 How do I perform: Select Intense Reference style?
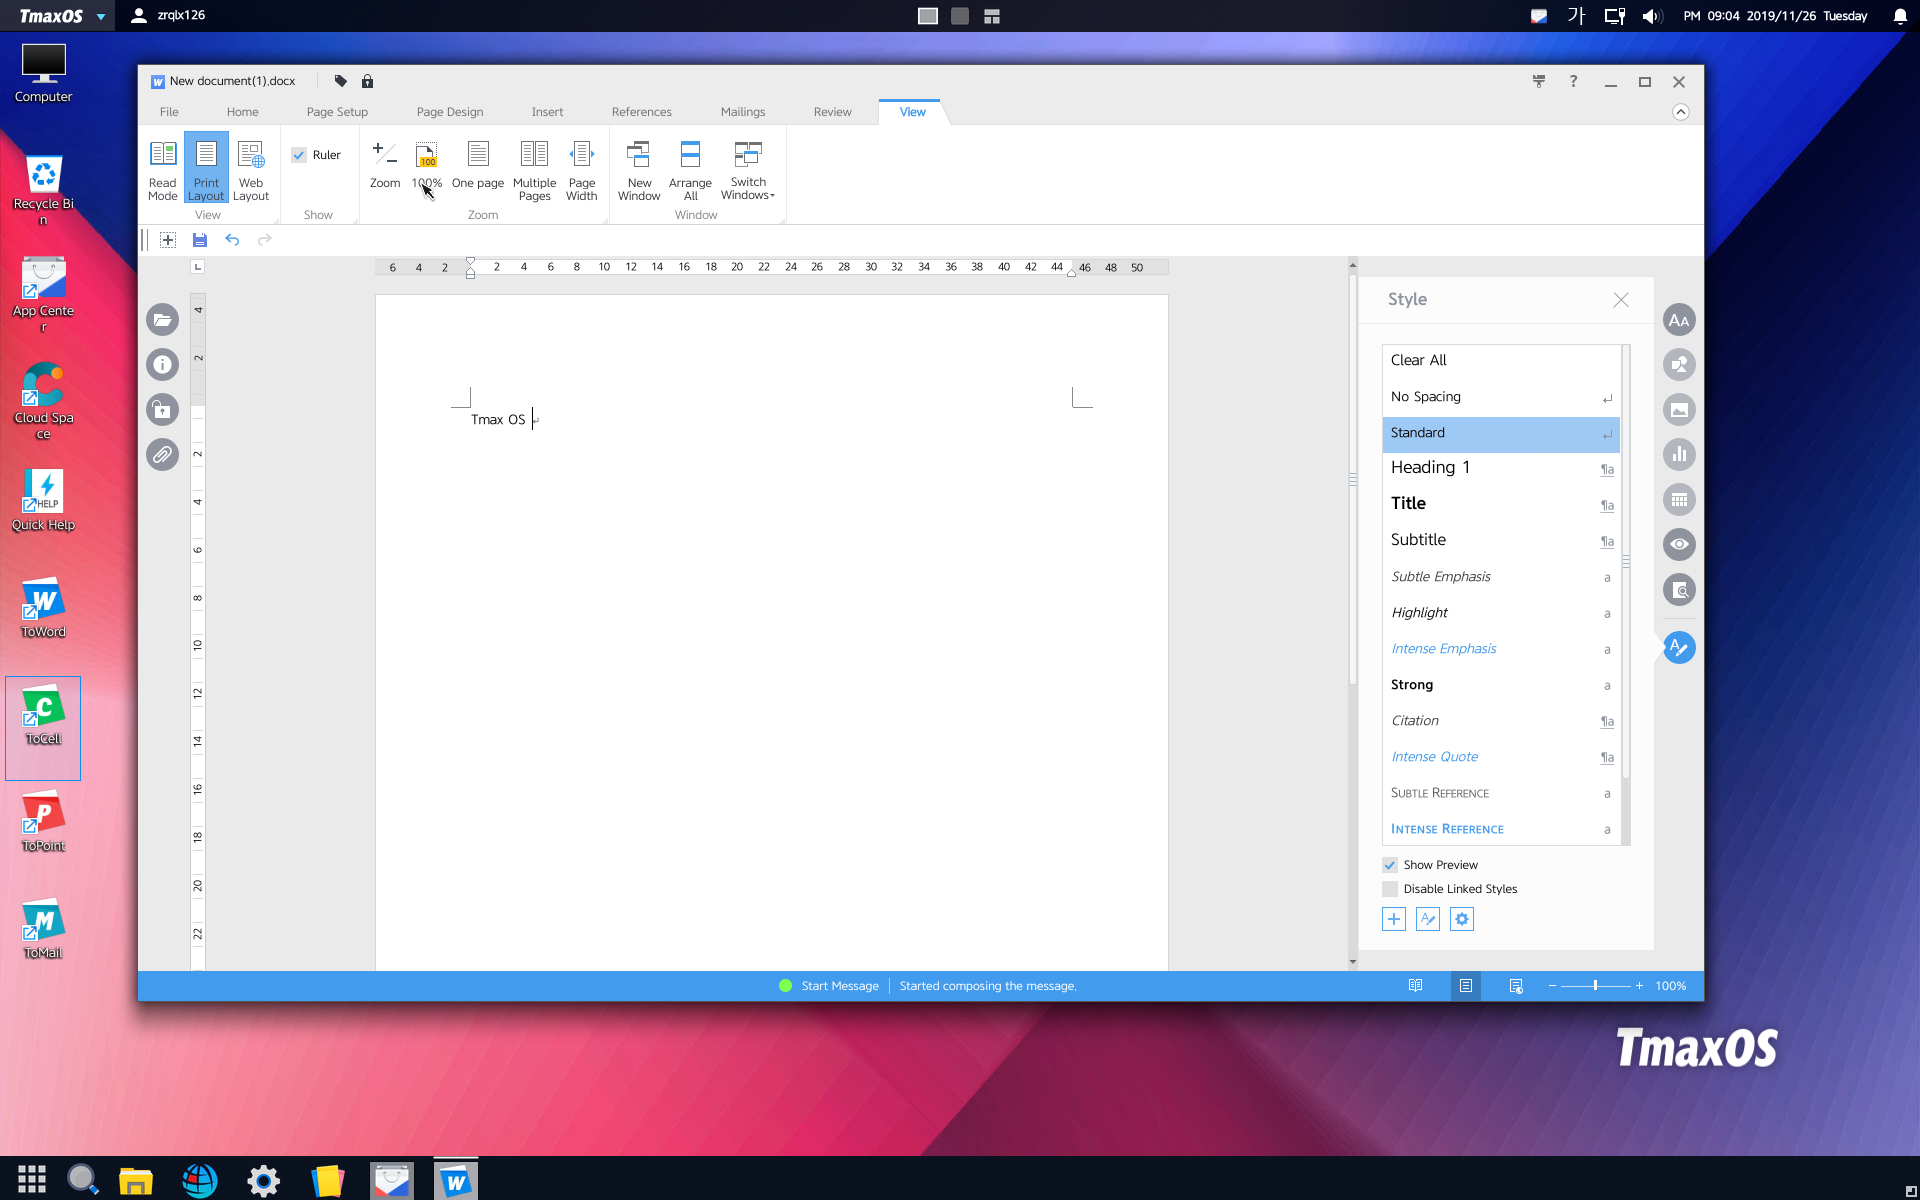(x=1500, y=829)
